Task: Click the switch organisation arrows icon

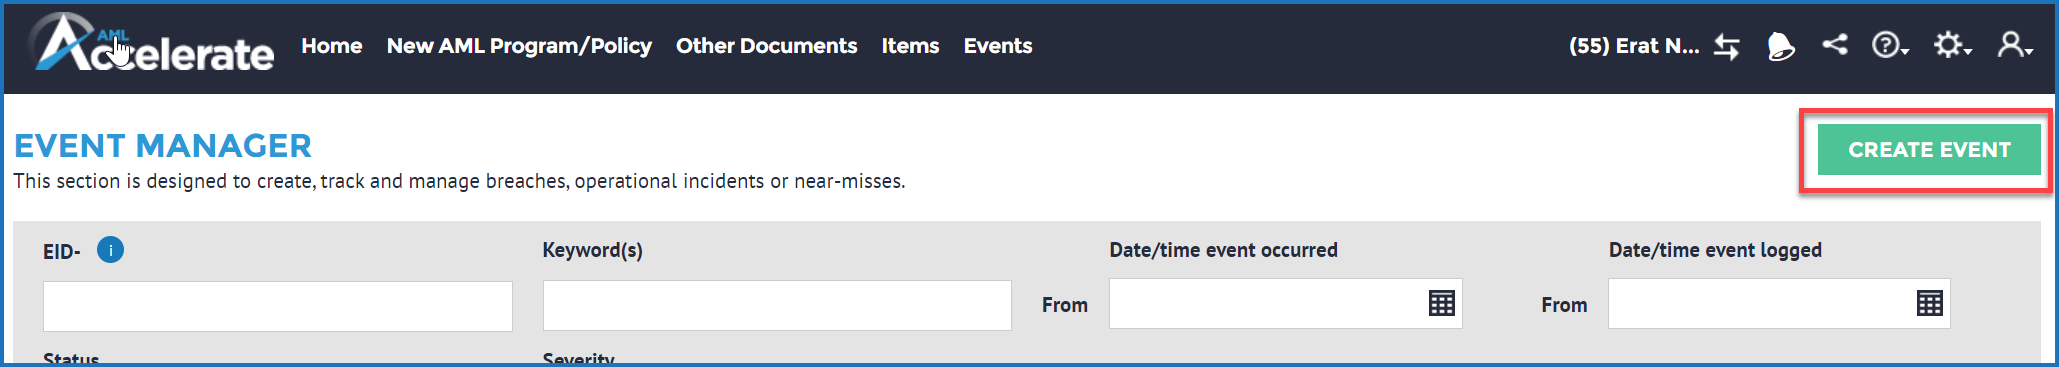Action: point(1727,46)
